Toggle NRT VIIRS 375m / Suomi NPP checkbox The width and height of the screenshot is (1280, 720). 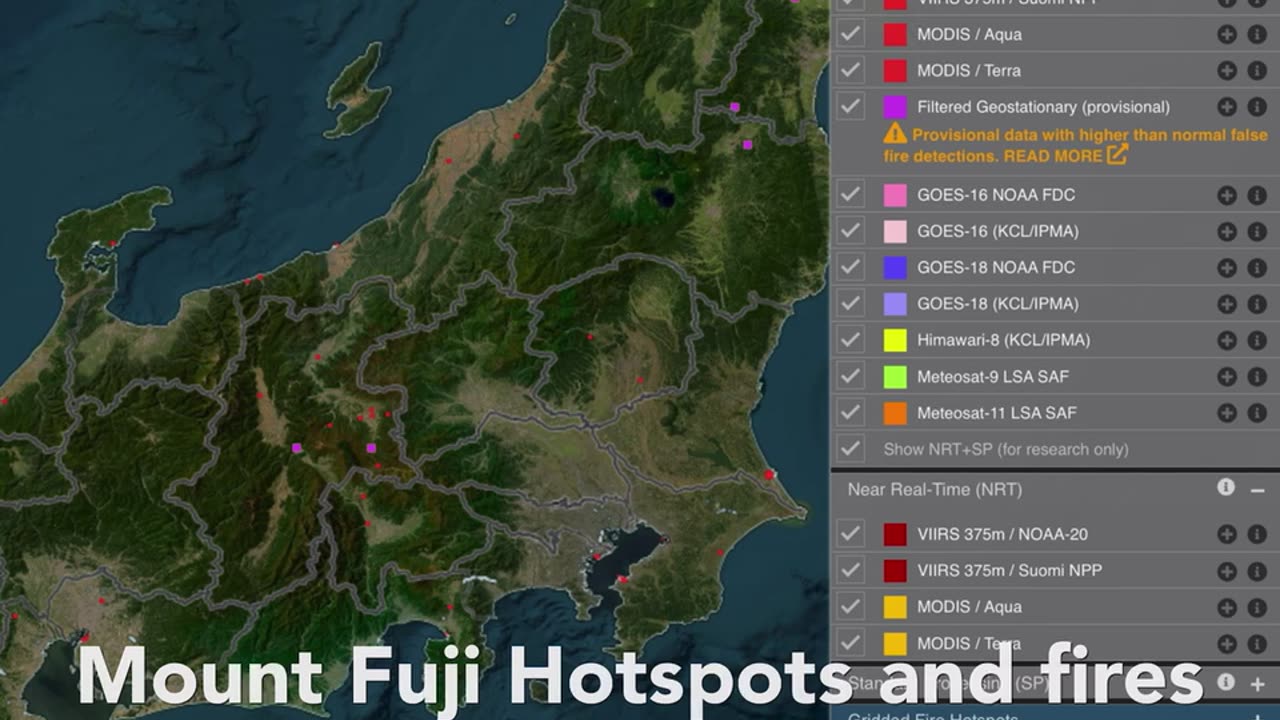[x=850, y=571]
